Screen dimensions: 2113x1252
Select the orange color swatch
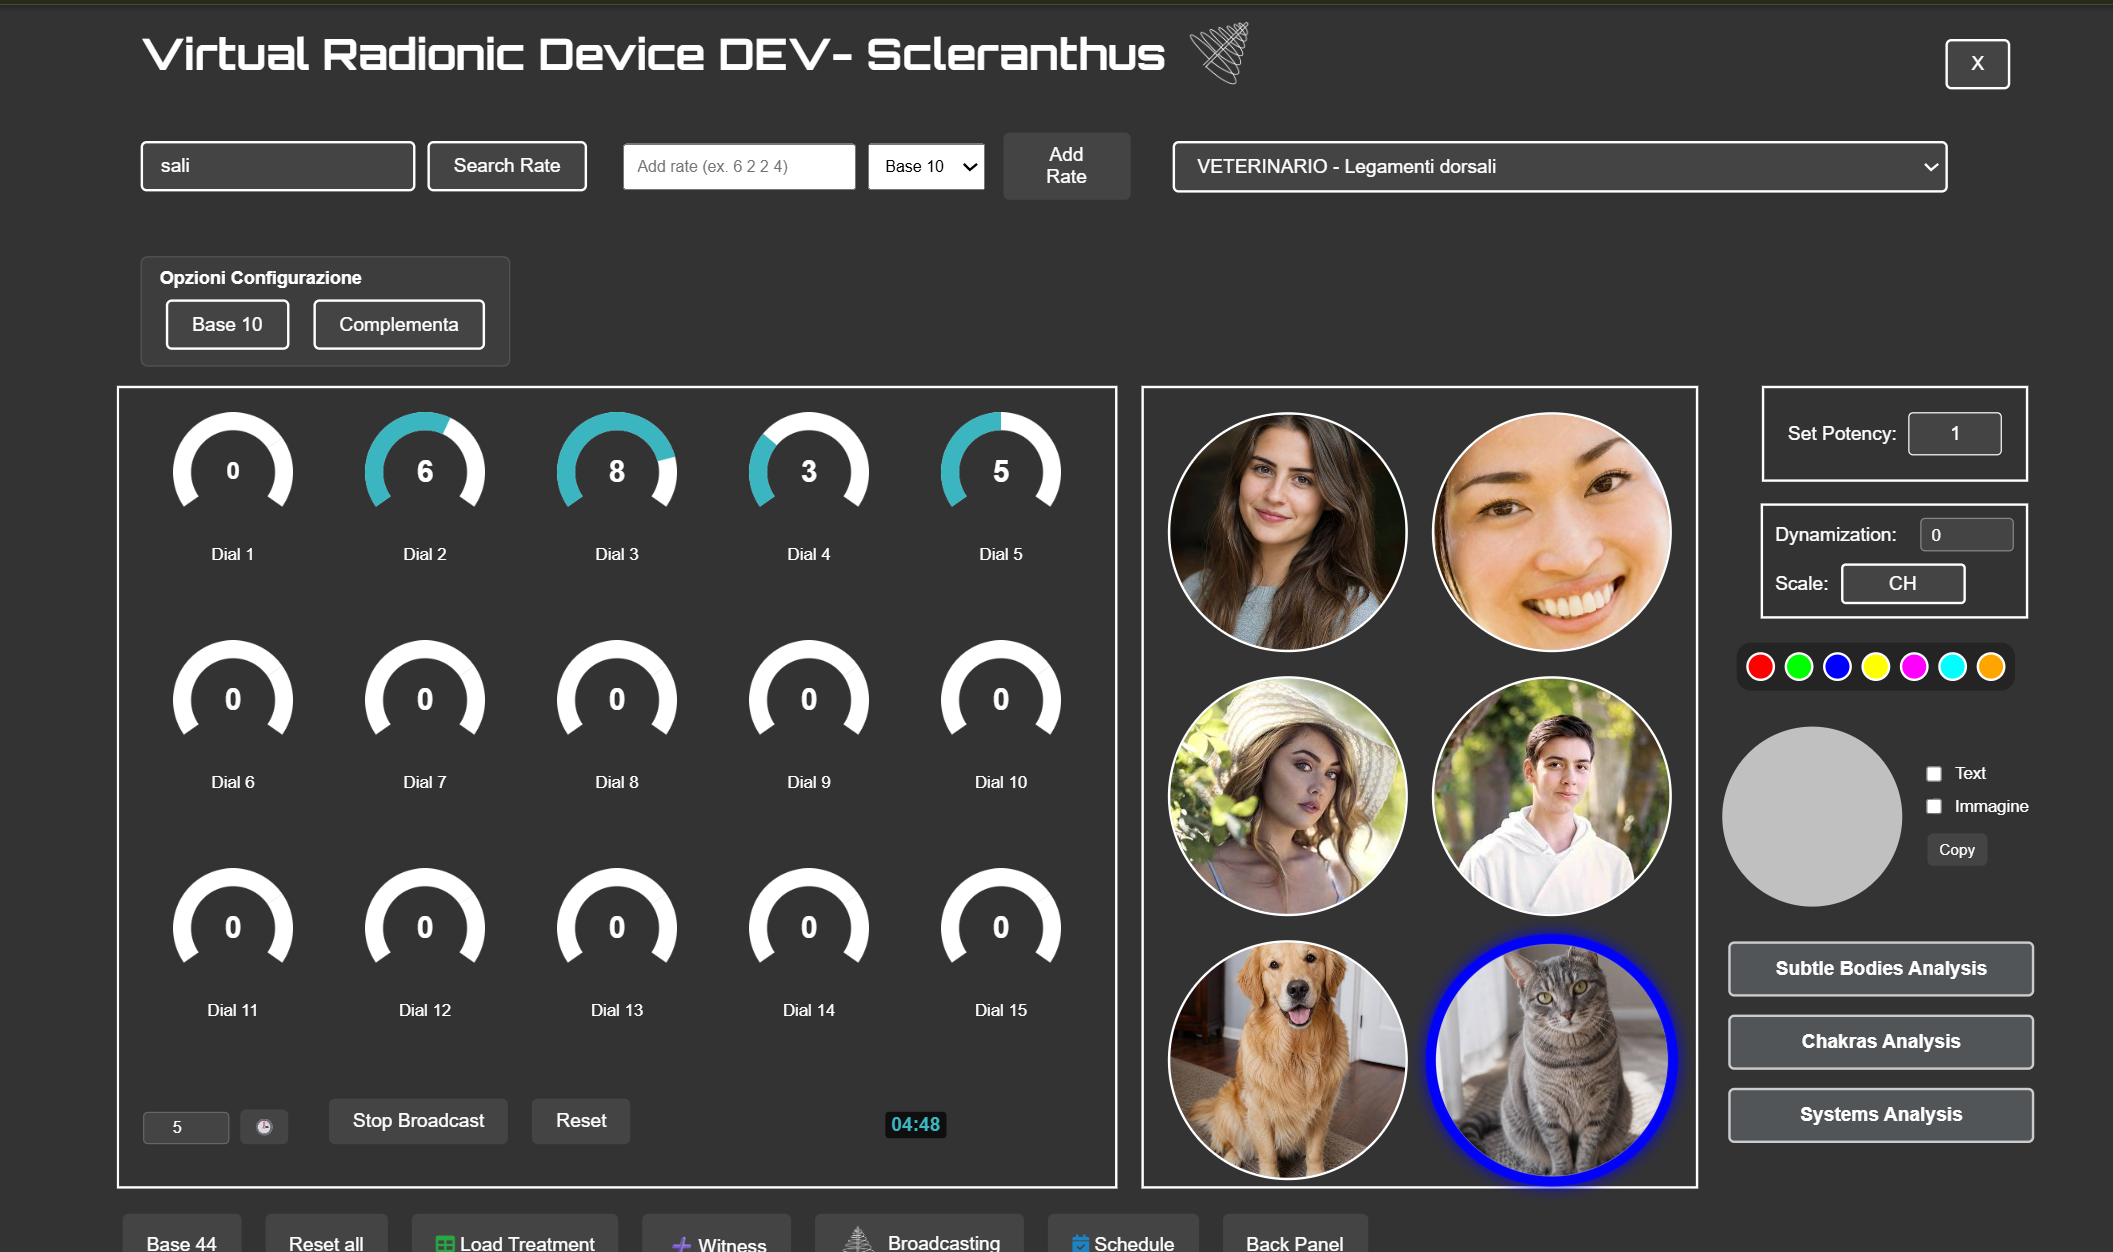[1991, 666]
